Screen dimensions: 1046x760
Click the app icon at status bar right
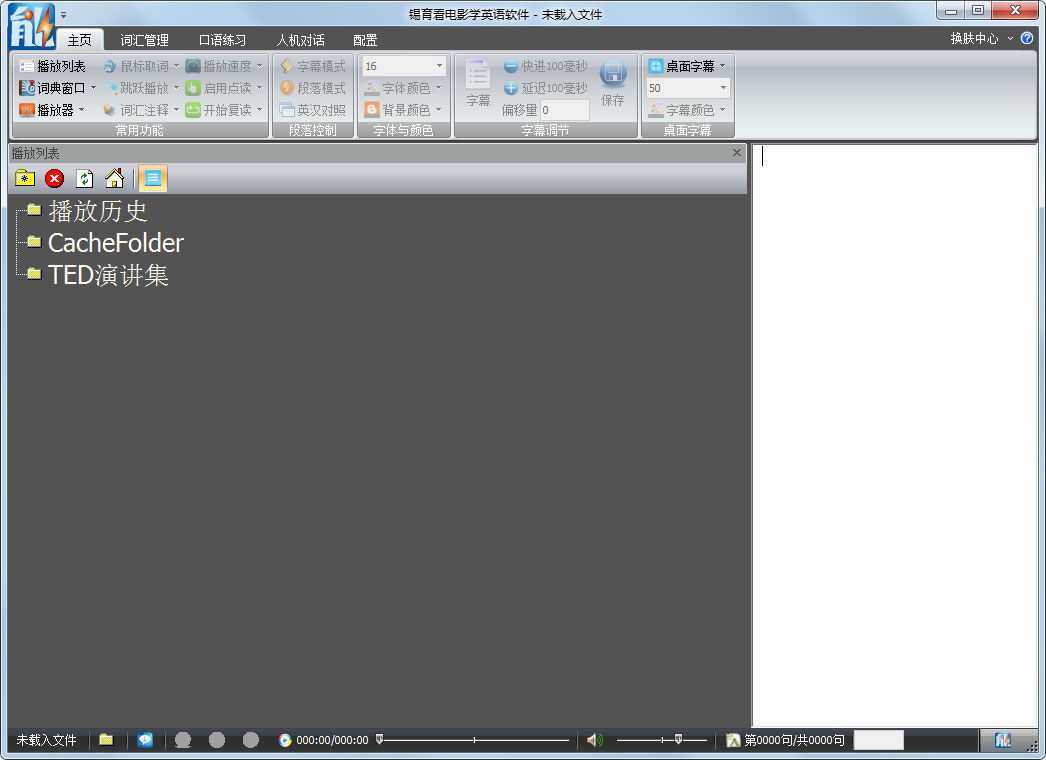1003,740
